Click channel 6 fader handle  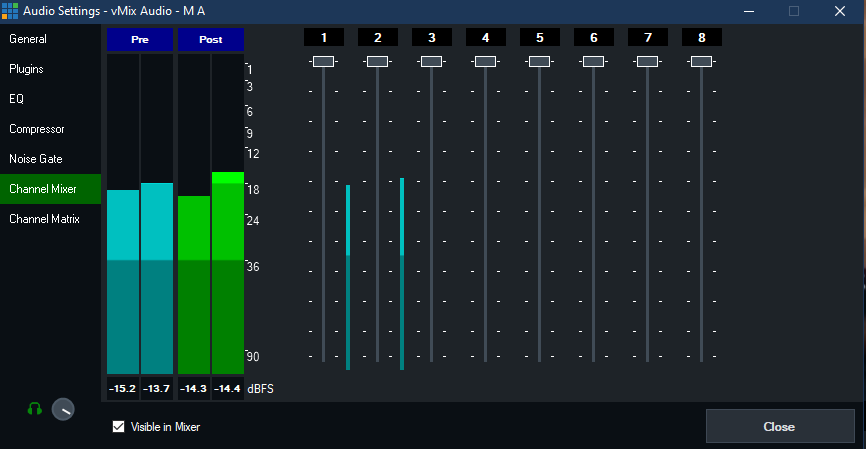point(593,62)
